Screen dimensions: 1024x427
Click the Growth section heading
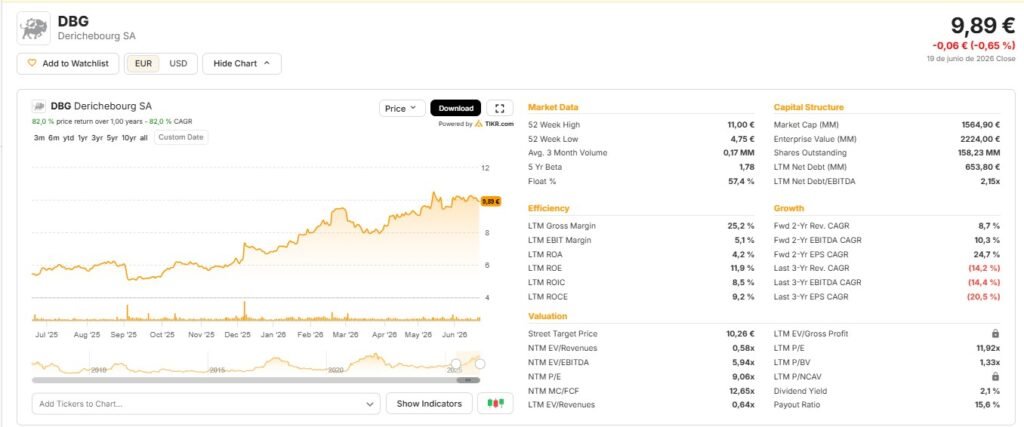coord(789,208)
